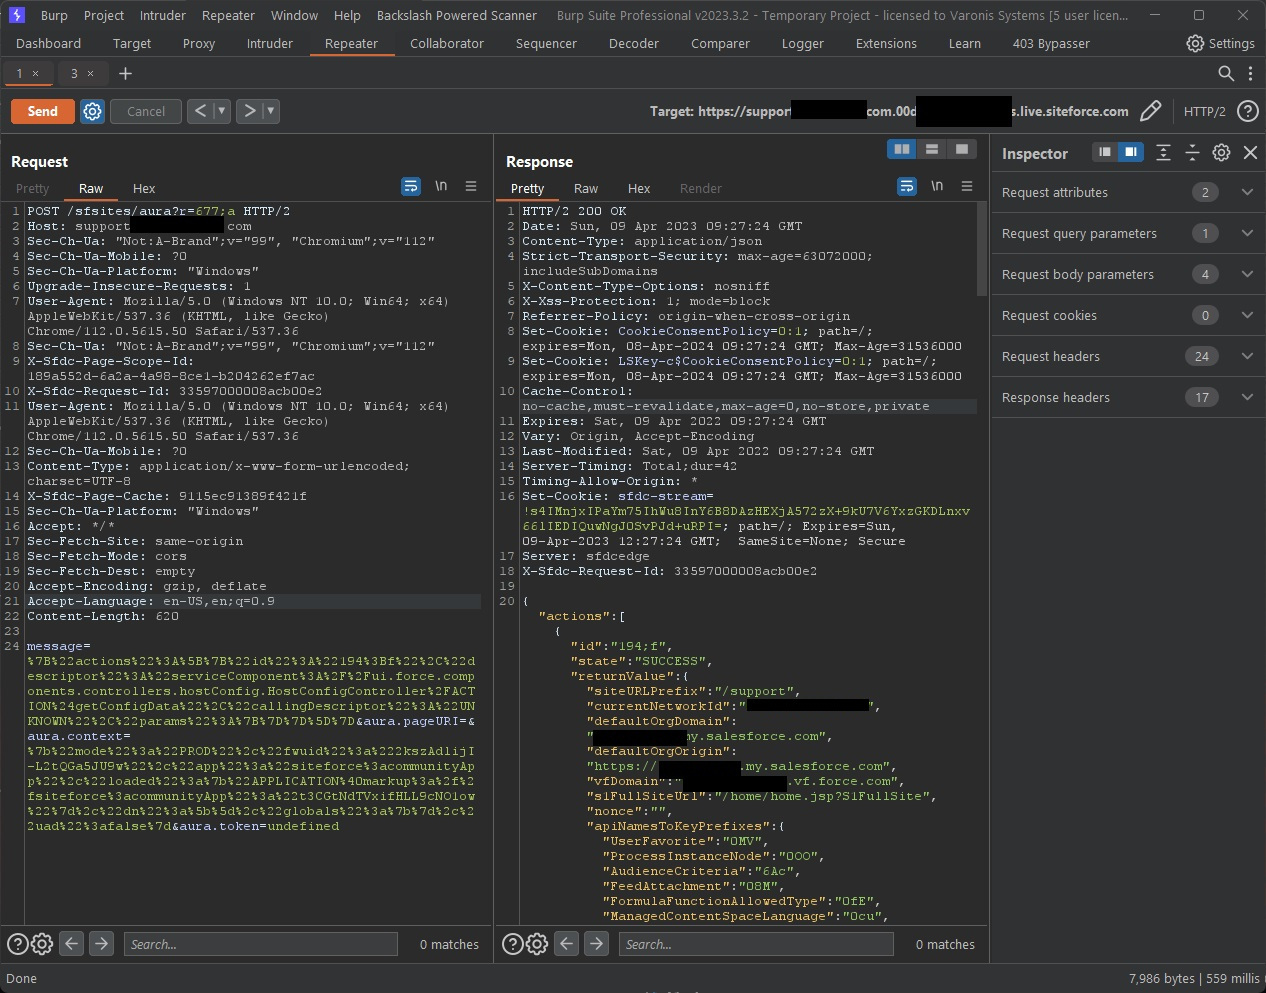Open the 403 Bypasser tab
Image resolution: width=1266 pixels, height=993 pixels.
[x=1051, y=43]
